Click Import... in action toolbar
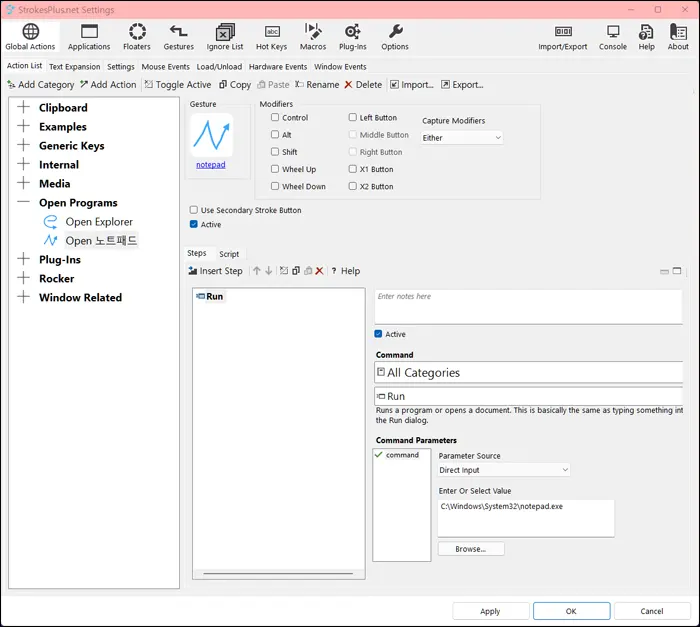 click(x=412, y=84)
